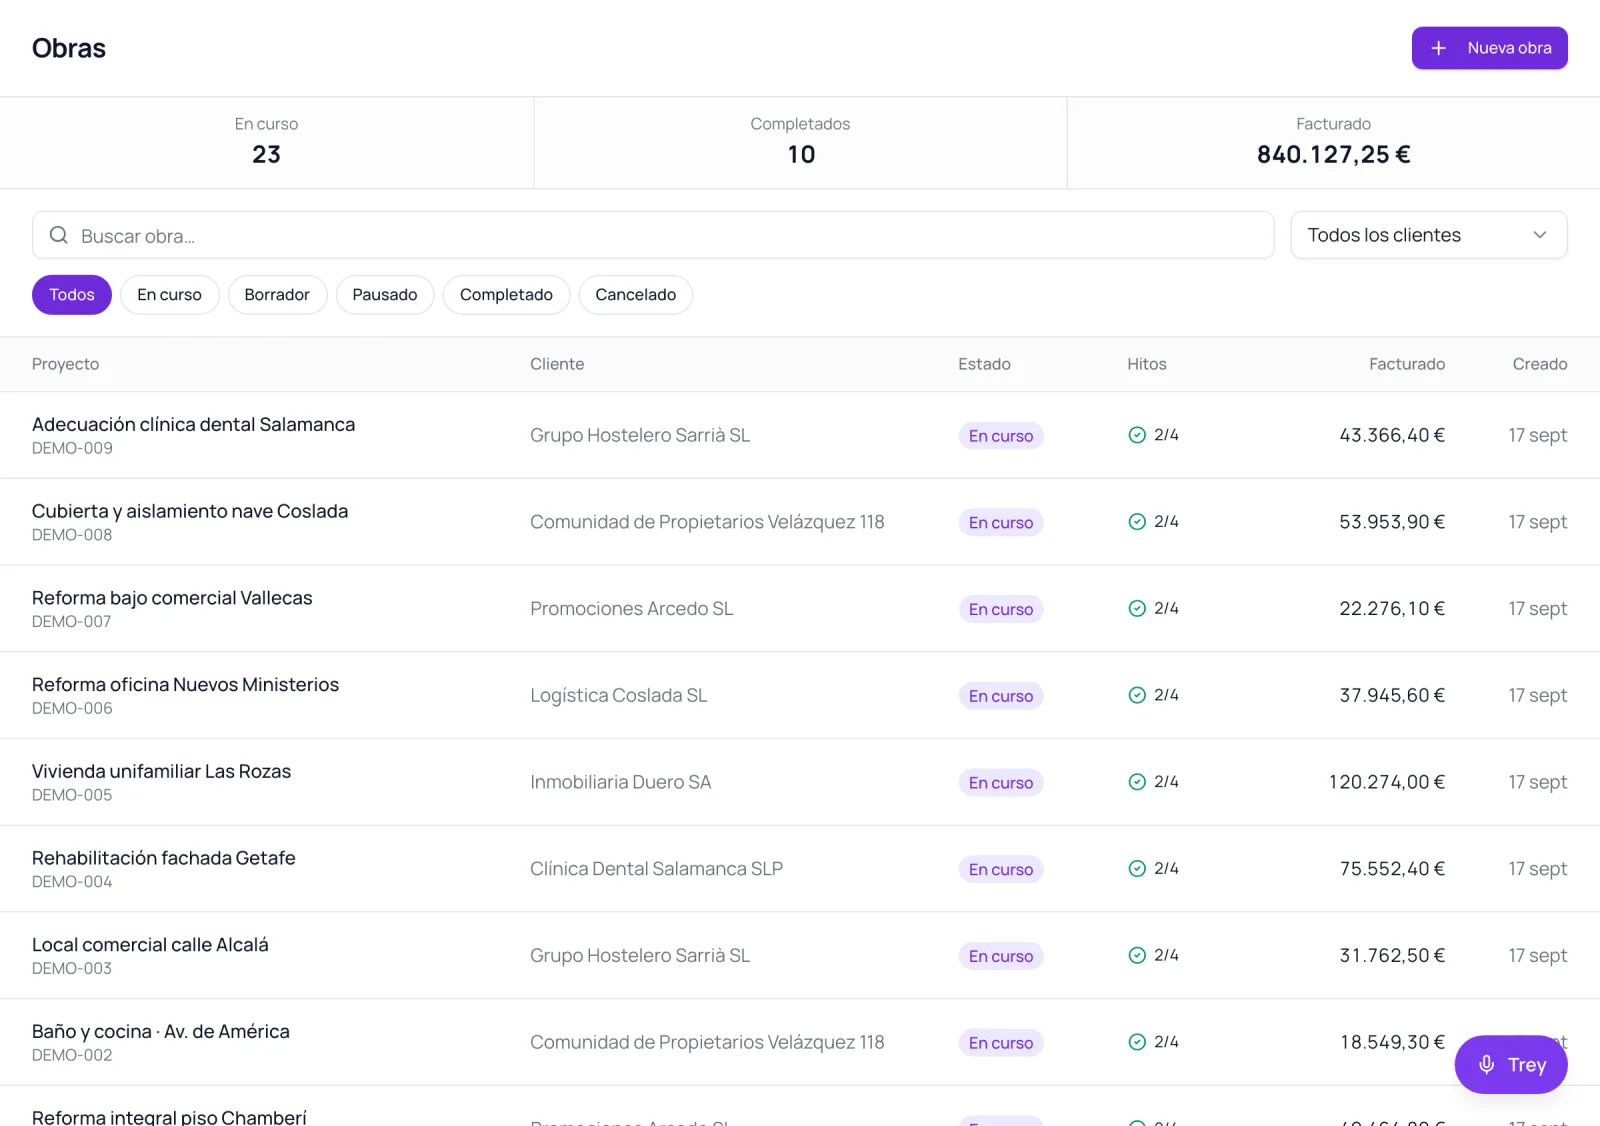Focus the Buscar obra search field

pyautogui.click(x=653, y=235)
